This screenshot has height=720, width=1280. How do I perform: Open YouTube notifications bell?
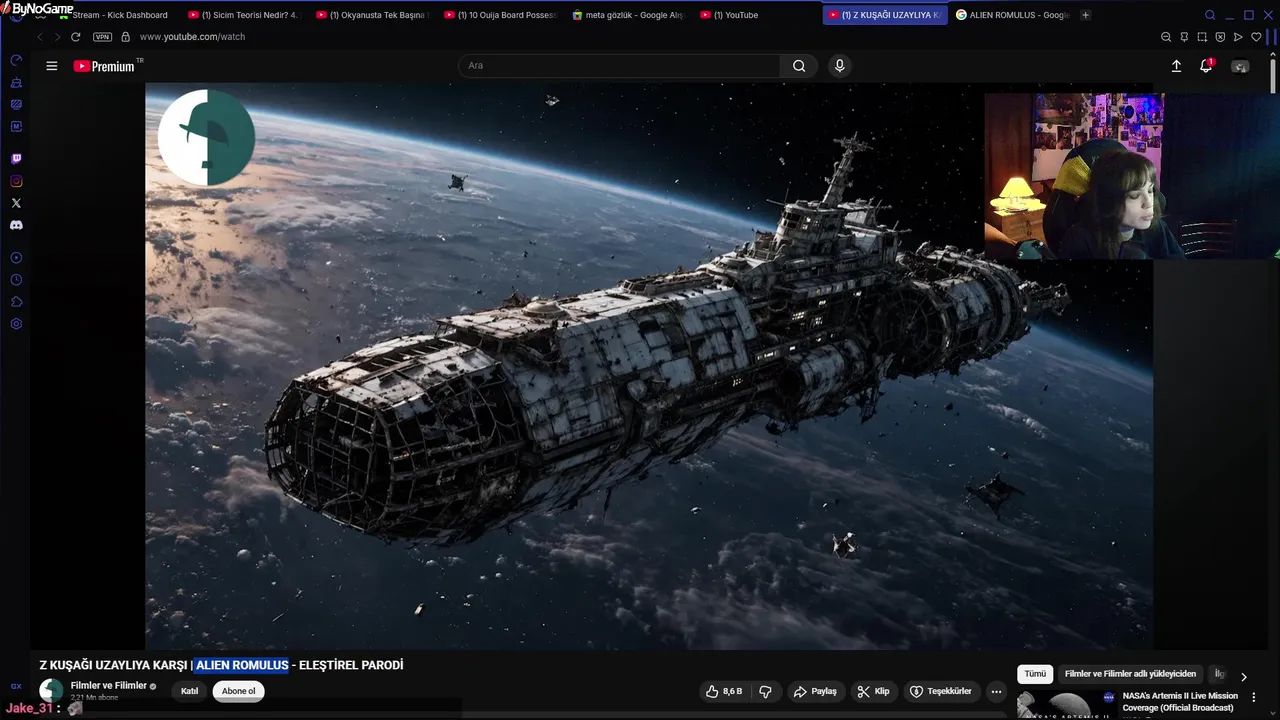(1206, 66)
